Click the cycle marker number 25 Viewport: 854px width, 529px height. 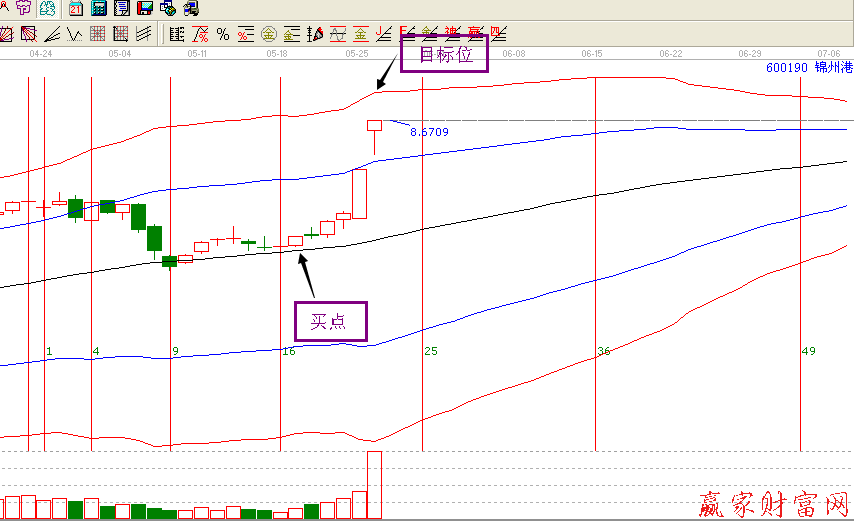[x=431, y=351]
